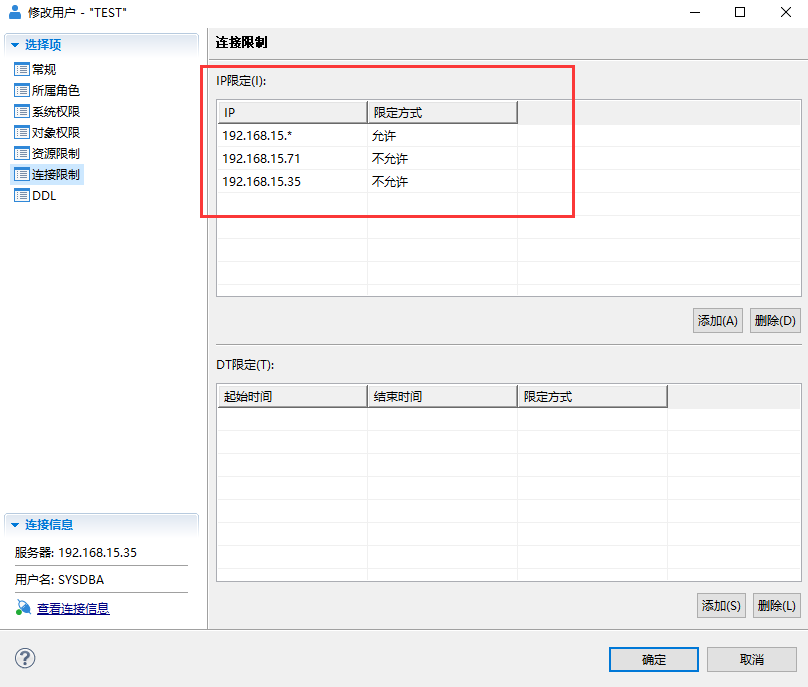
Task: Click the IP column header
Action: 292,112
